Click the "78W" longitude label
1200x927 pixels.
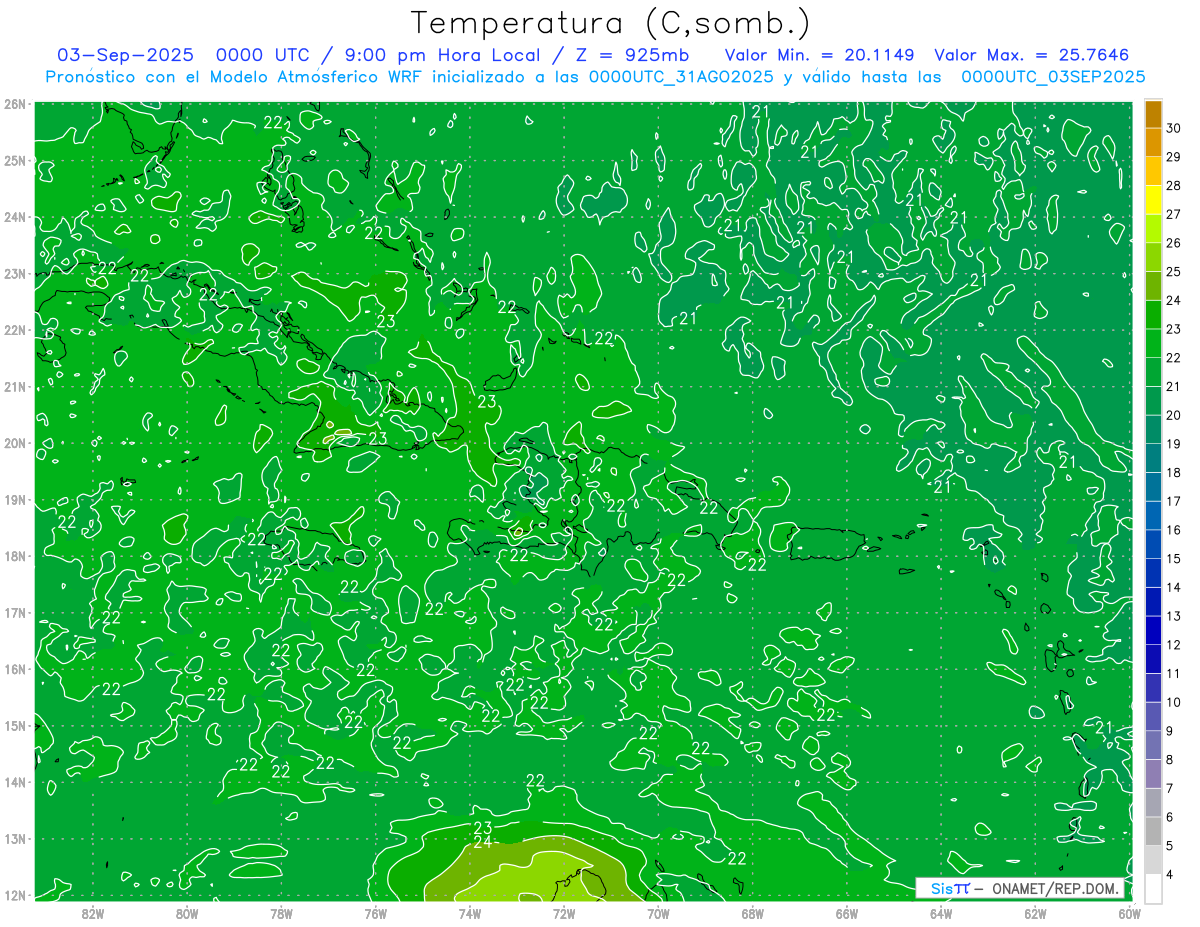[x=281, y=913]
